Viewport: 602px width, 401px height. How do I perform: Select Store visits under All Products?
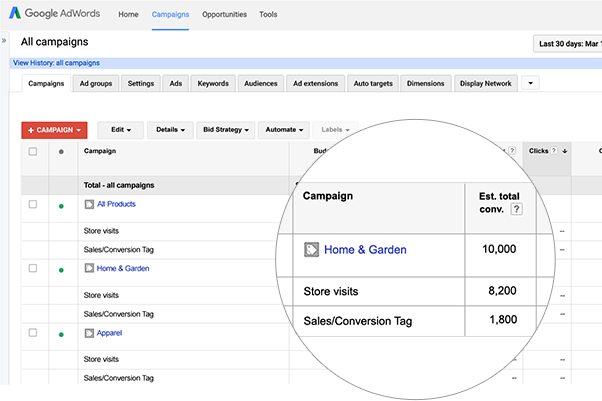tap(101, 231)
